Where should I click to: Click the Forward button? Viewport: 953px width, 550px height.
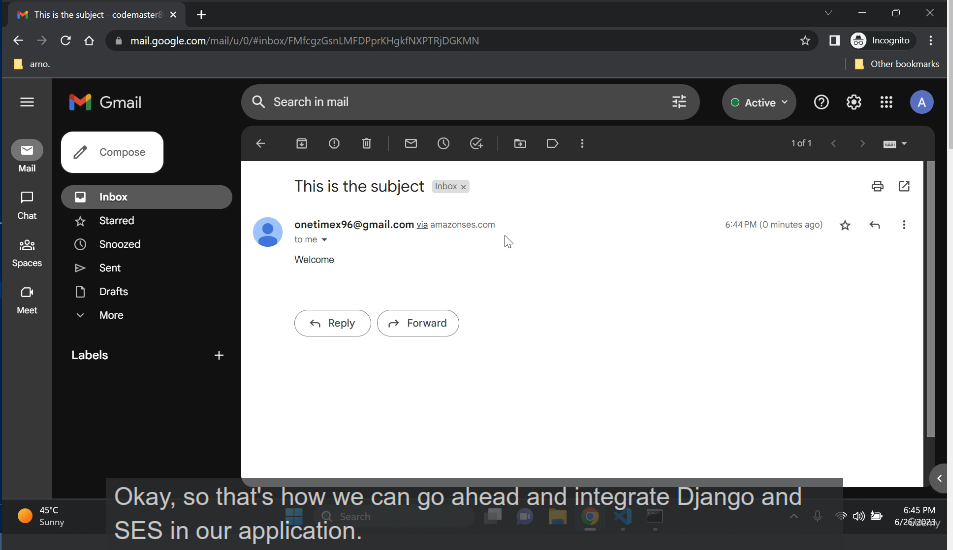tap(418, 323)
